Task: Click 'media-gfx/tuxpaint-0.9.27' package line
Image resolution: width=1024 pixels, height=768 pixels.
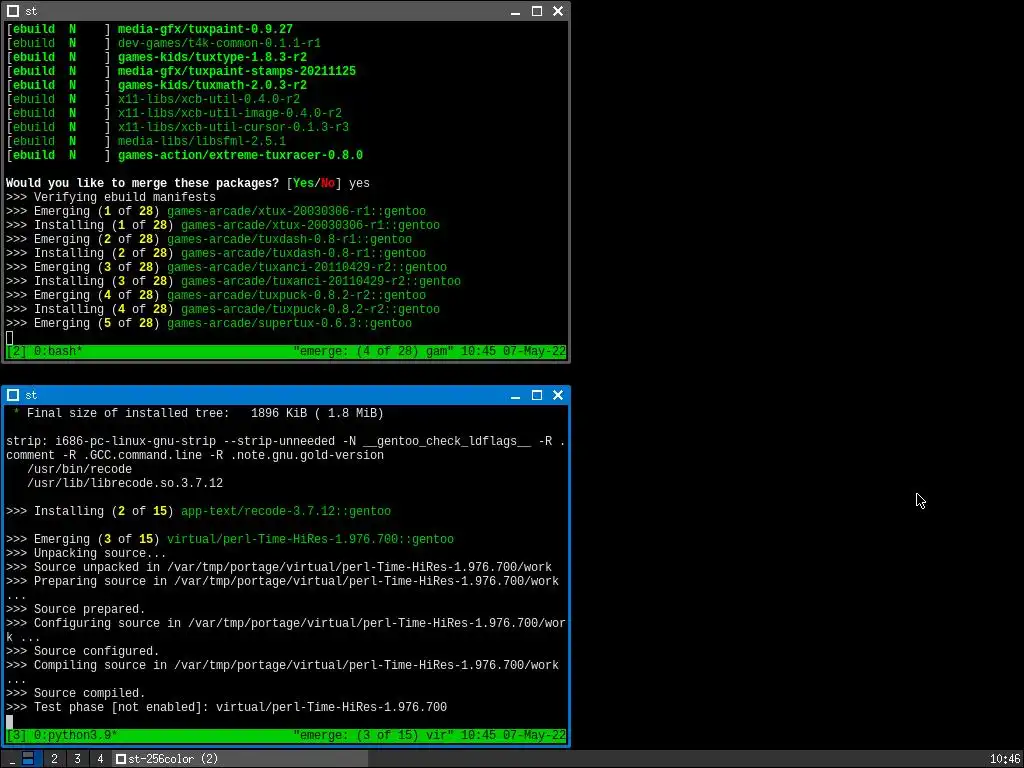Action: [x=205, y=29]
